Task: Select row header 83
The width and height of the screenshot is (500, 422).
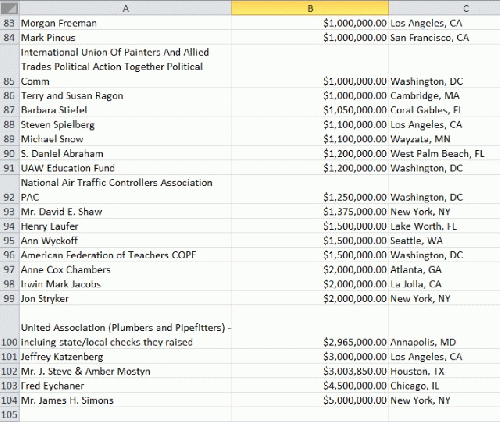Action: (x=10, y=23)
